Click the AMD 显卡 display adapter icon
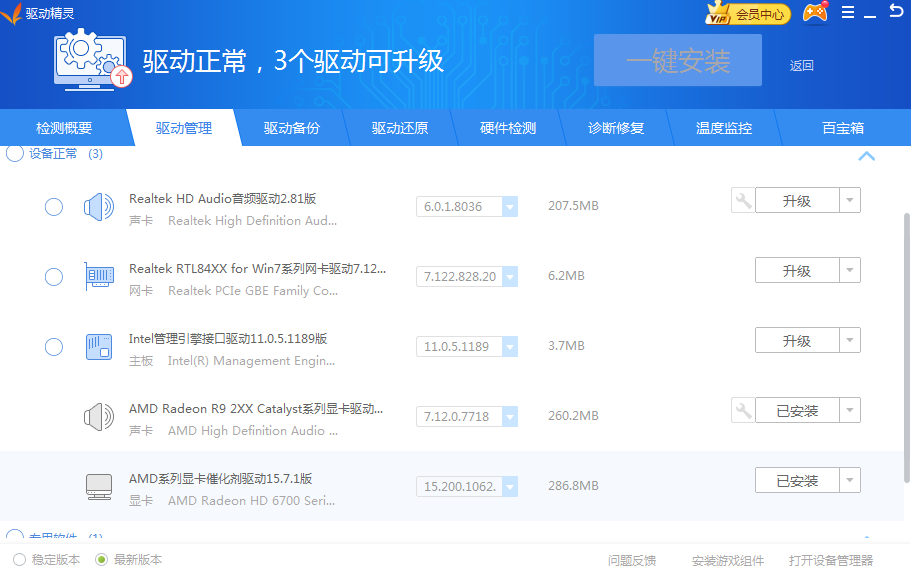911x576 pixels. point(99,487)
